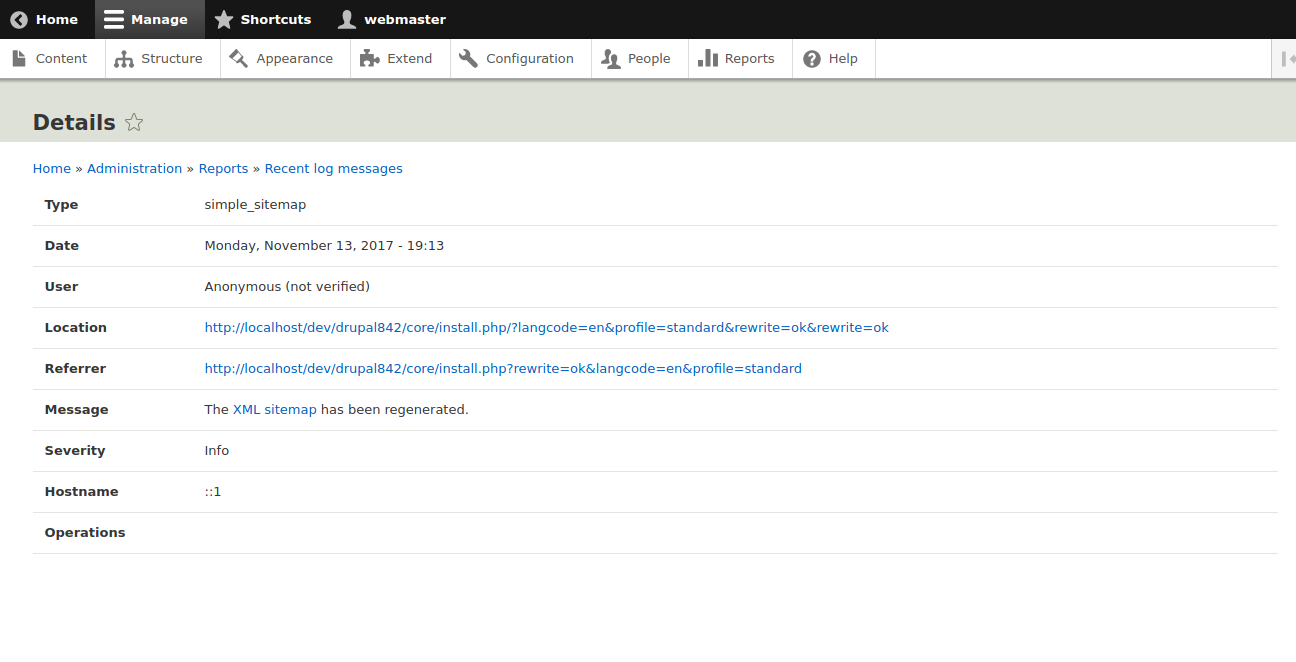Open the Content menu label
Viewport: 1296px width, 662px height.
pos(61,59)
